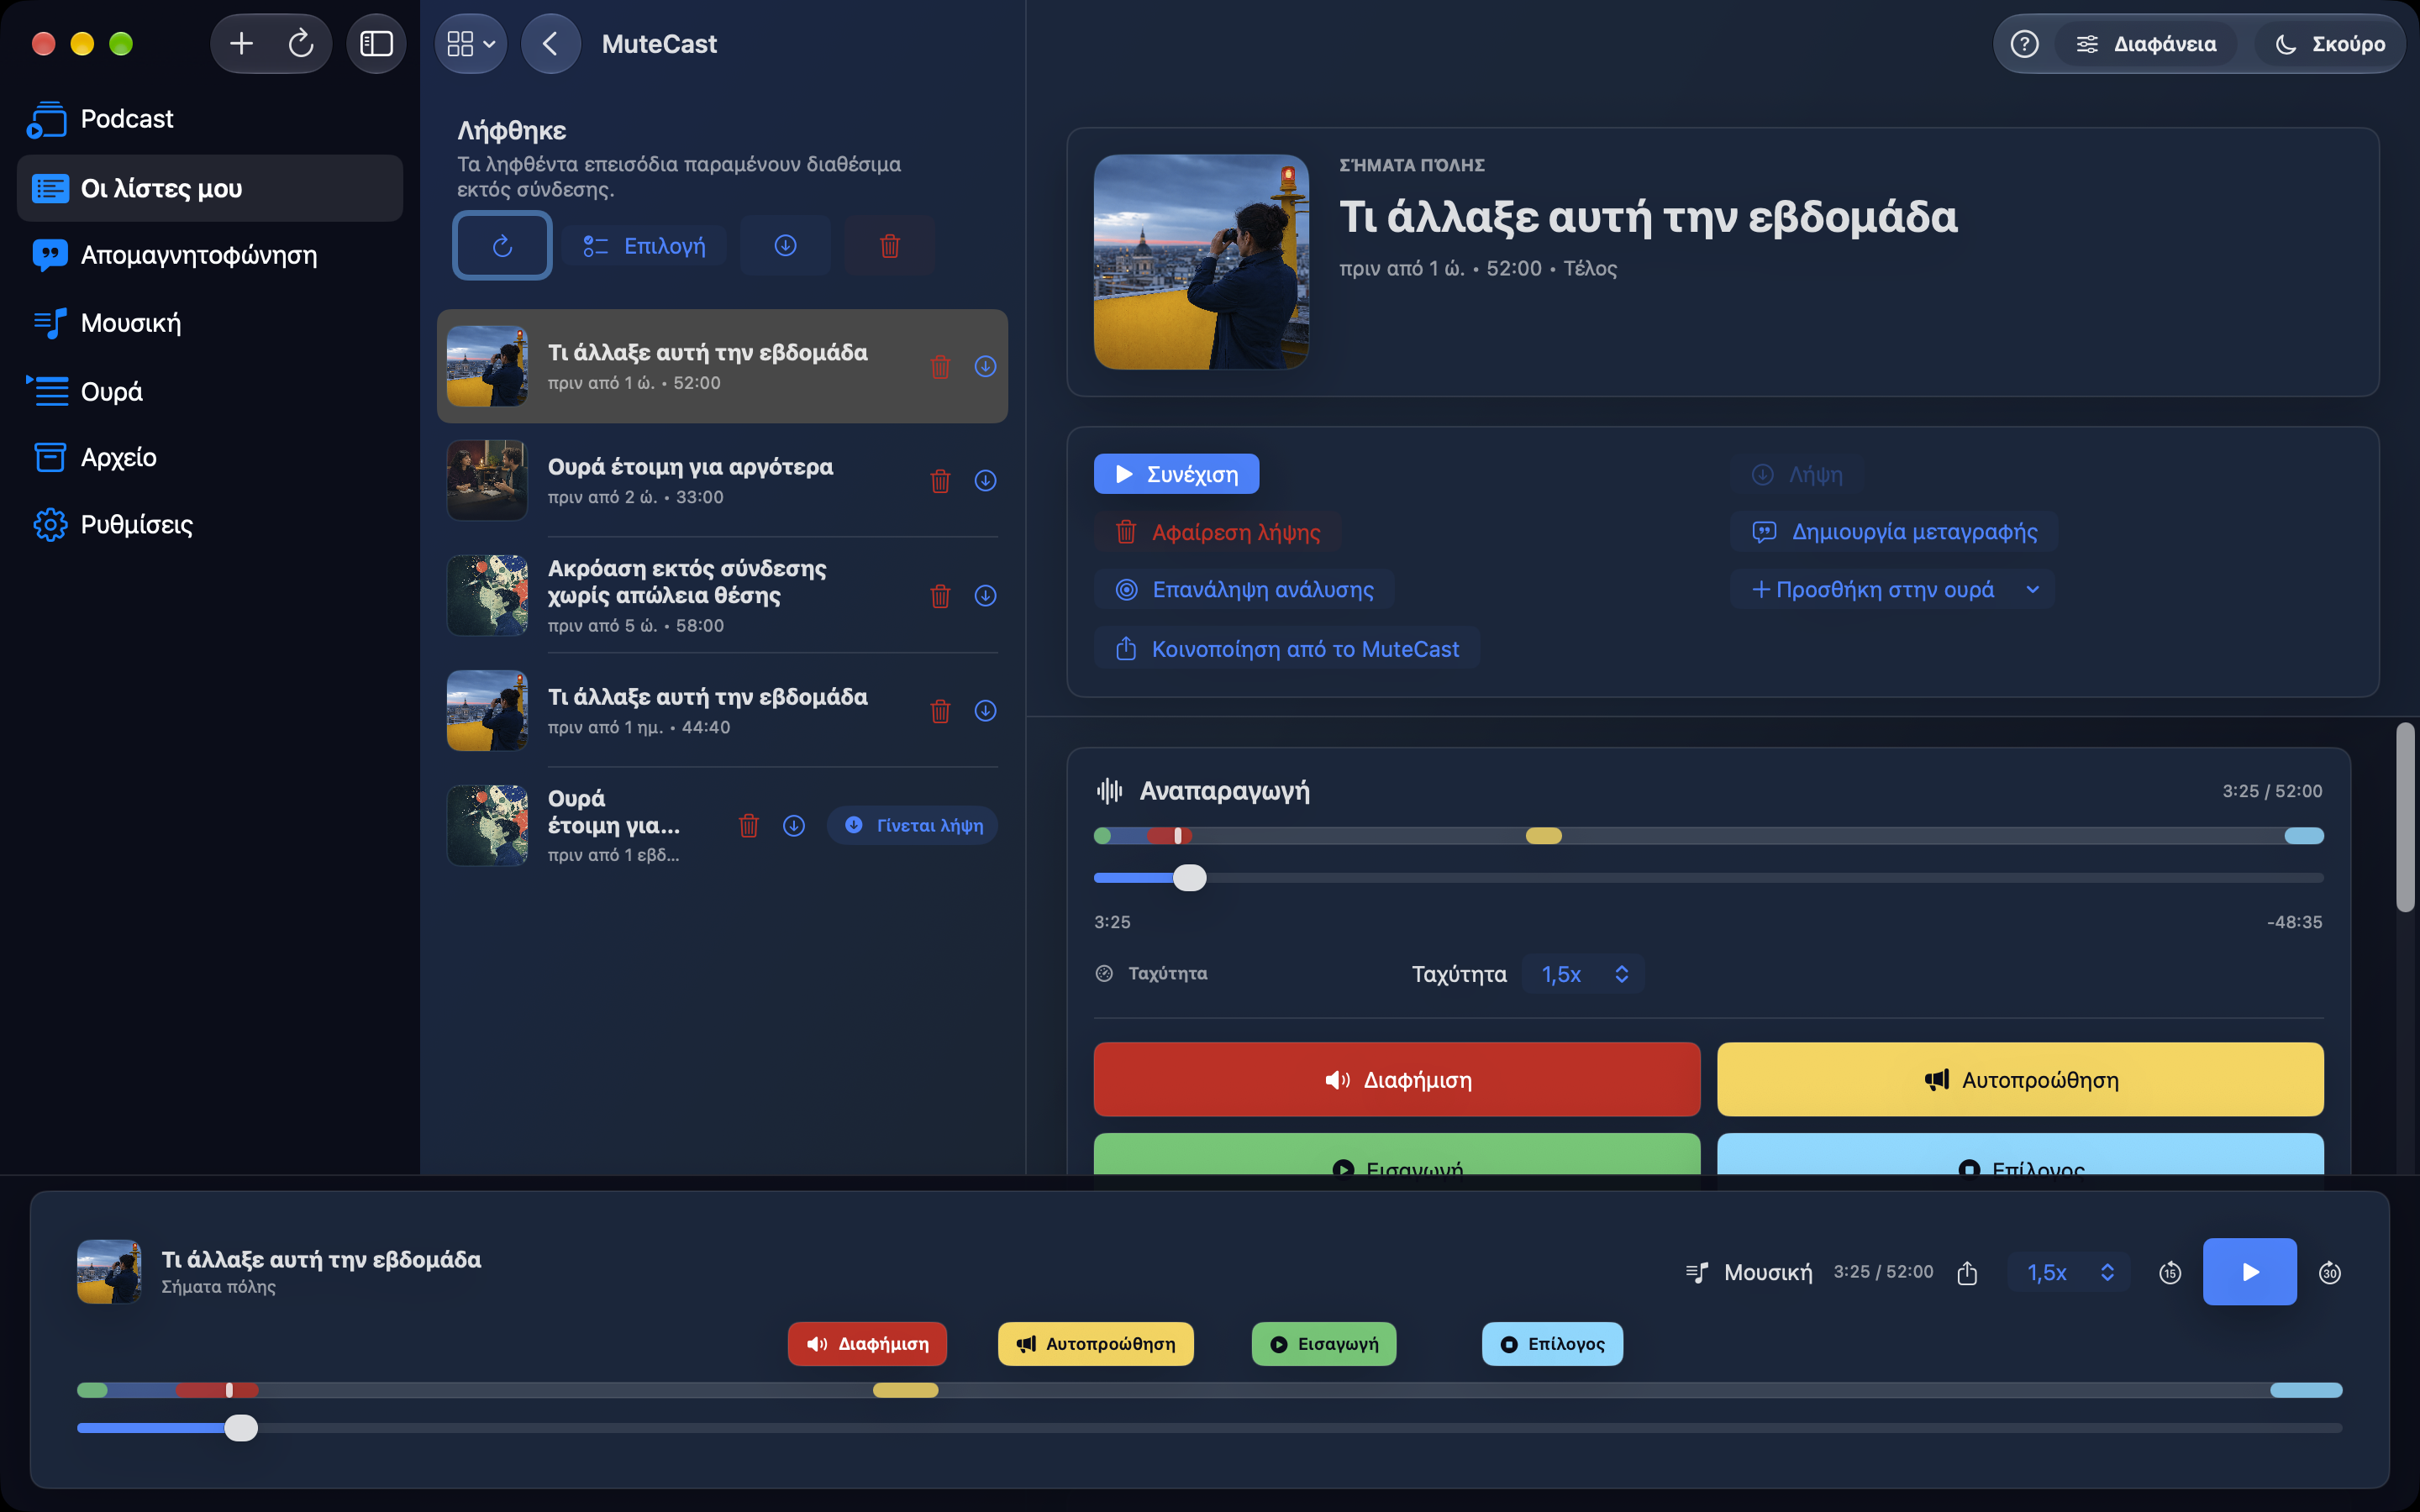Click download-all icon in Λήφθηκε toolbar
This screenshot has height=1512, width=2420.
(x=785, y=245)
